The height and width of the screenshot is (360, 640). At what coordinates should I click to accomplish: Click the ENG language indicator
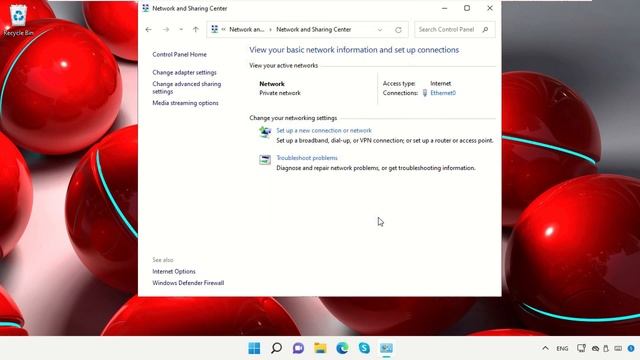[x=562, y=349]
